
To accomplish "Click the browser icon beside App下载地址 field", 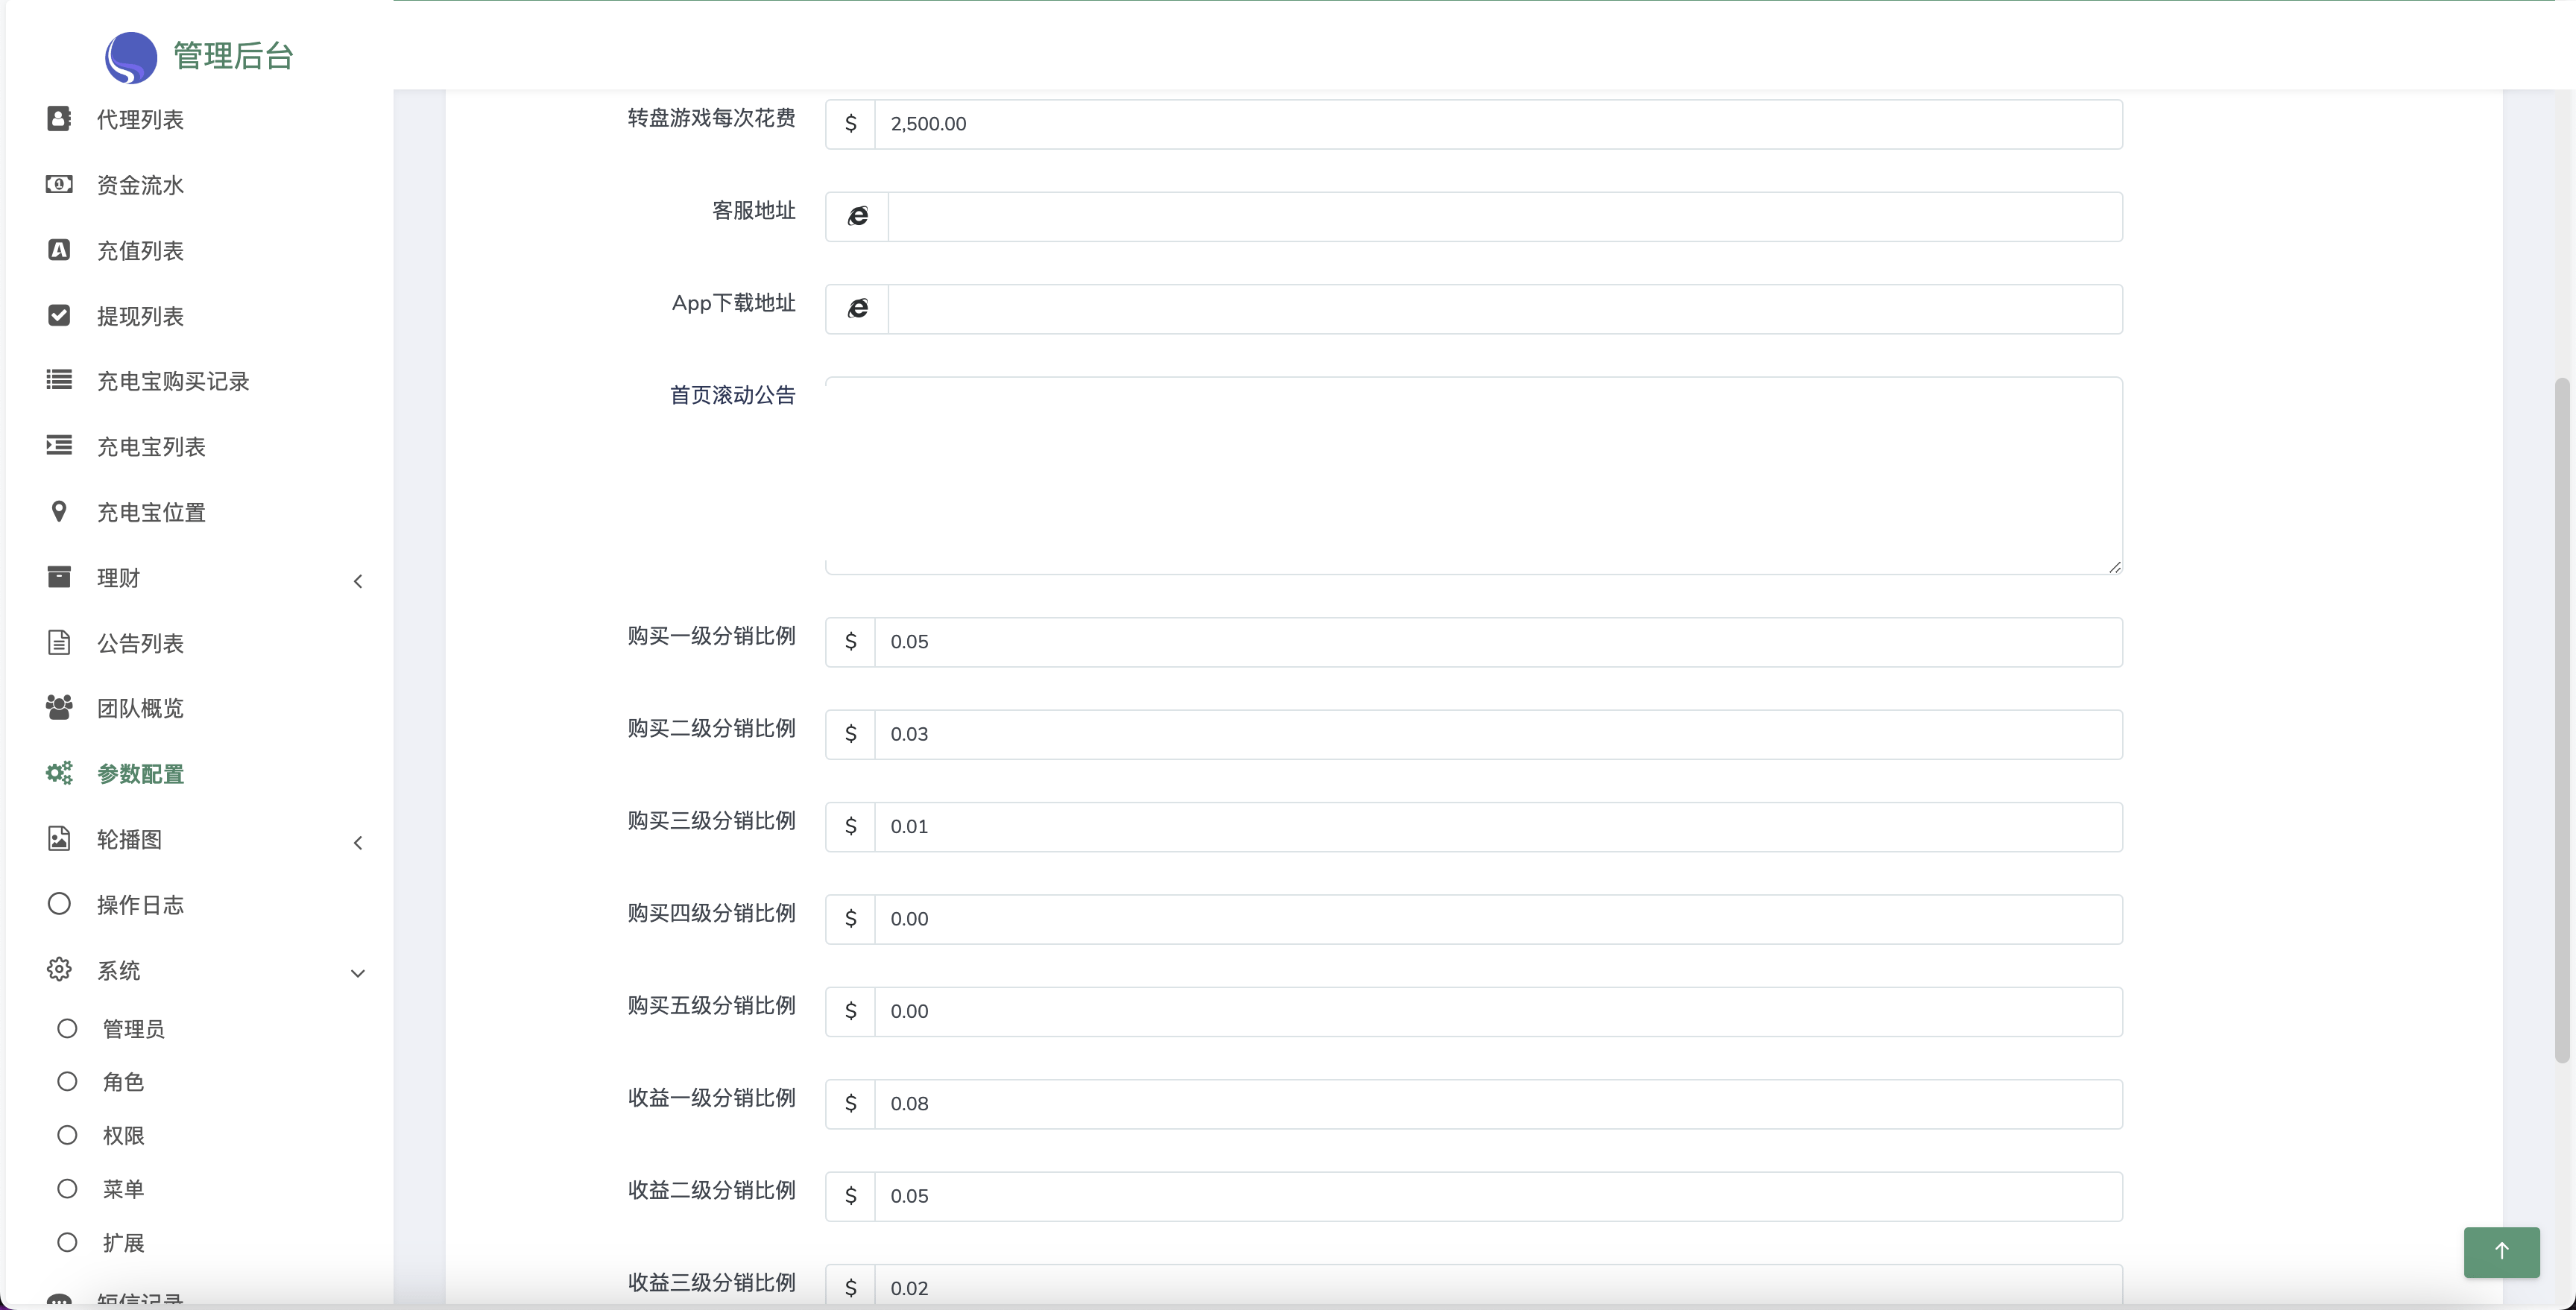I will coord(857,308).
